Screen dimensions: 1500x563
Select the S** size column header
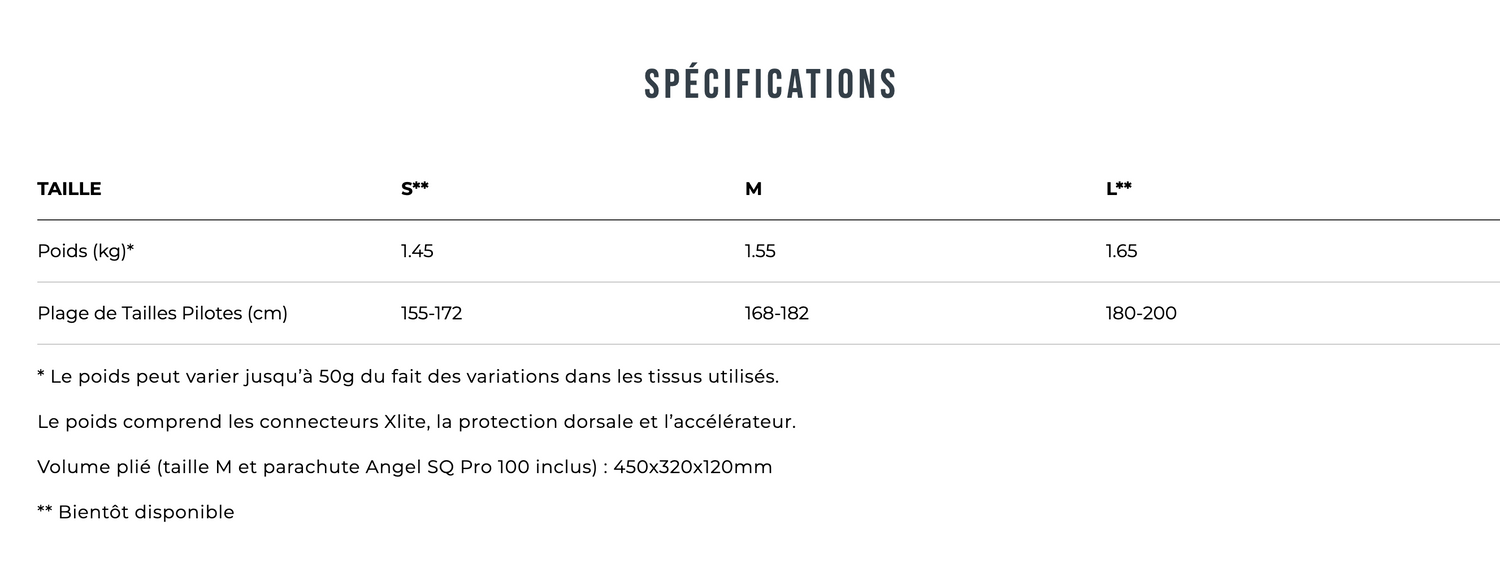pos(415,189)
